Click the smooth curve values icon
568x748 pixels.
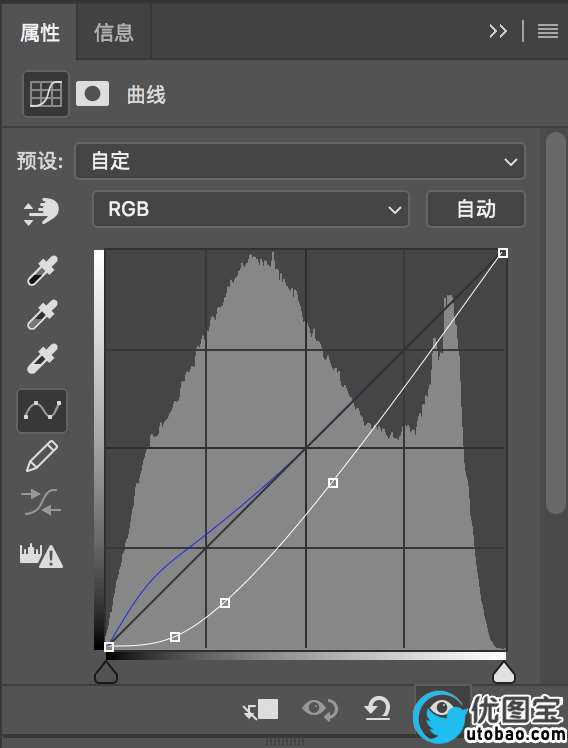click(42, 502)
